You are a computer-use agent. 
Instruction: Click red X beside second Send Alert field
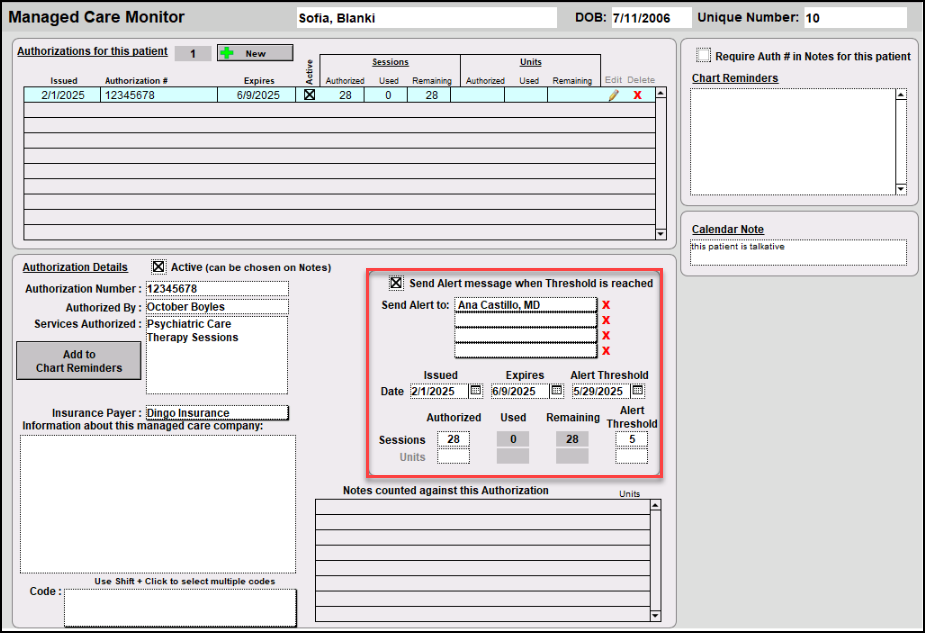tap(605, 320)
